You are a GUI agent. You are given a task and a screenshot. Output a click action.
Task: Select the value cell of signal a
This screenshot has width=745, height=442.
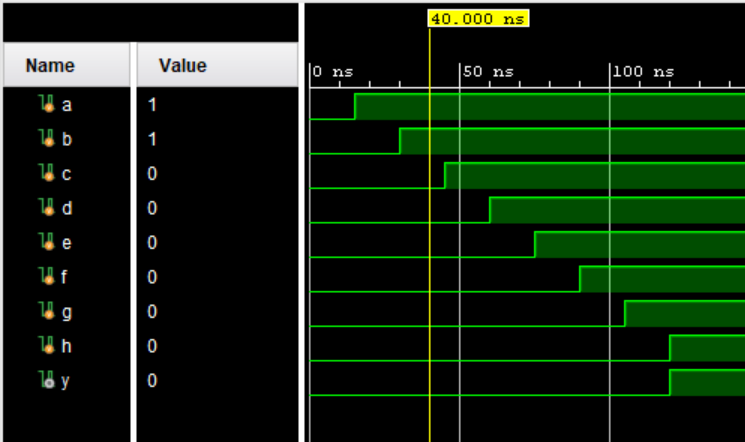[153, 104]
